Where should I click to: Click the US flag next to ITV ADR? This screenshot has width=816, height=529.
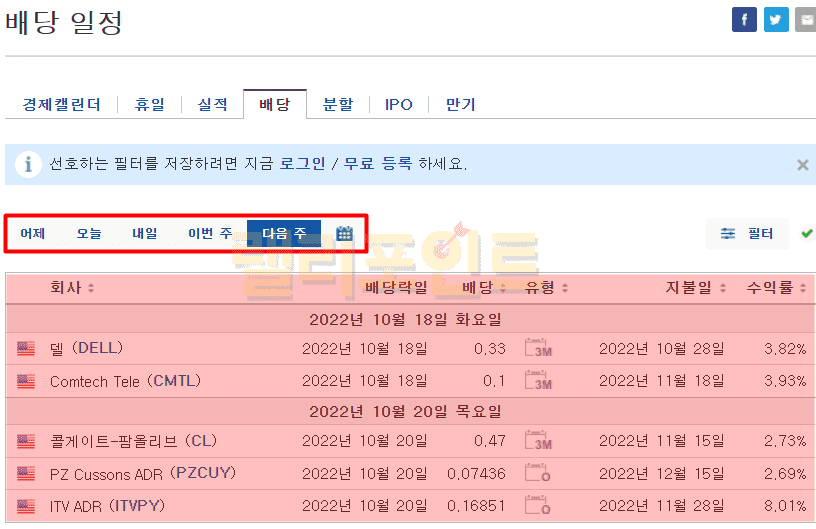coord(26,506)
